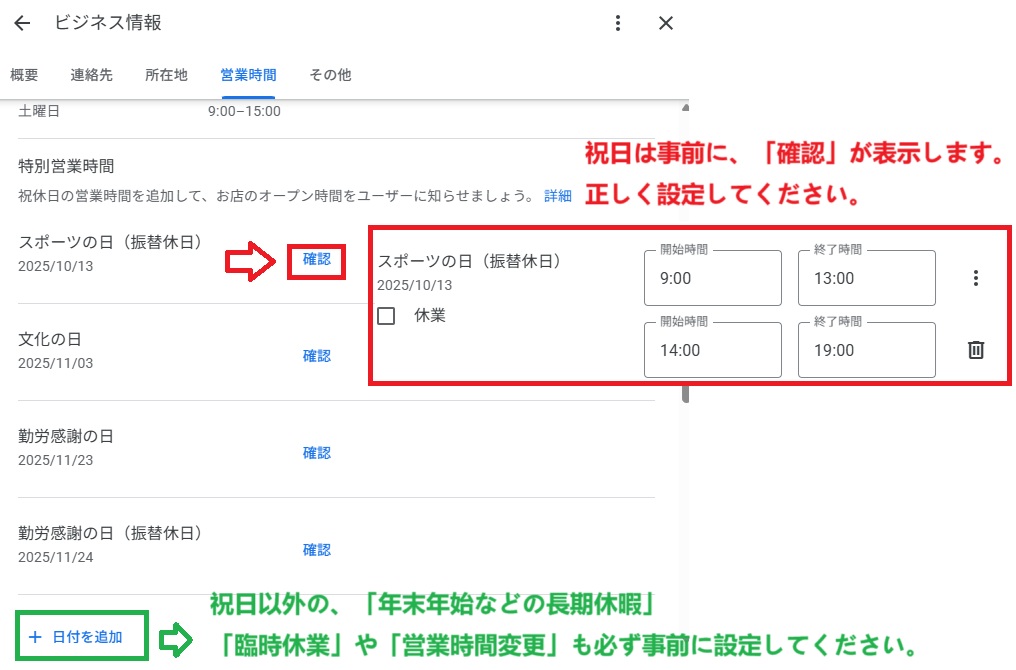Delete the 14:00–19:00 time row with trash icon
Image resolution: width=1016 pixels, height=670 pixels.
click(x=976, y=350)
